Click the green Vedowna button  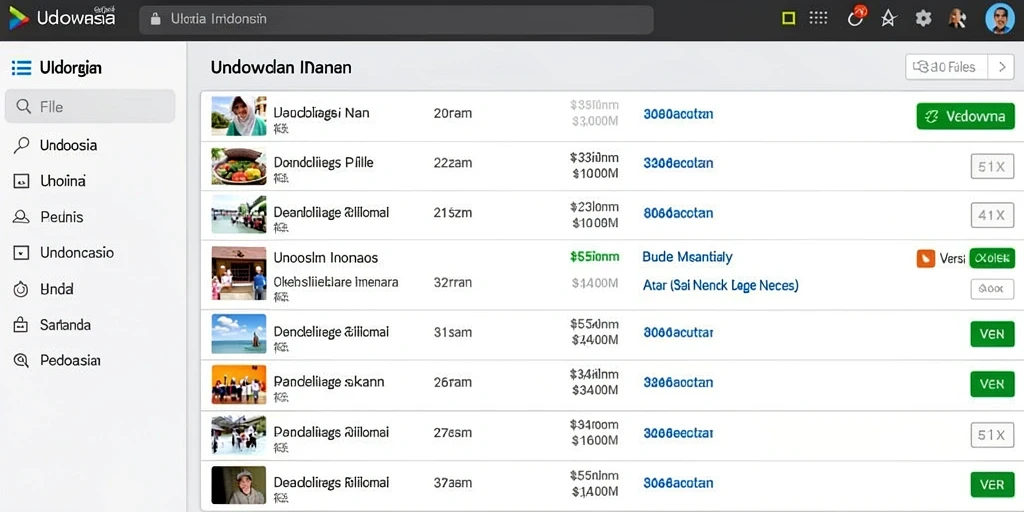pos(965,116)
